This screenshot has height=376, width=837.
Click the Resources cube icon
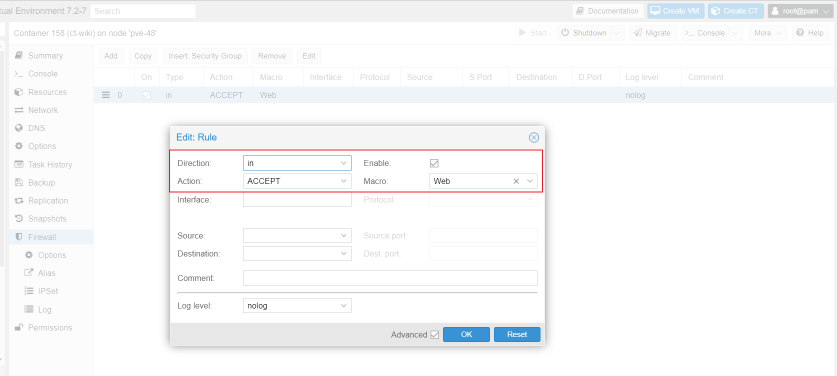coord(19,92)
